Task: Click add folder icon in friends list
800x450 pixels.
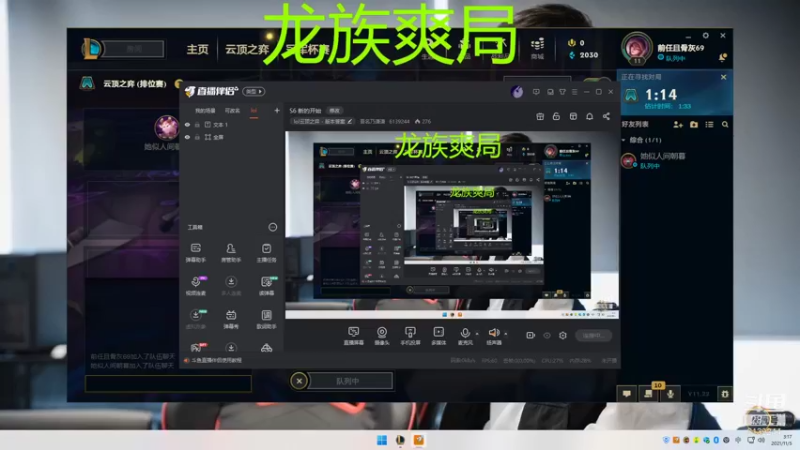Action: coord(694,124)
